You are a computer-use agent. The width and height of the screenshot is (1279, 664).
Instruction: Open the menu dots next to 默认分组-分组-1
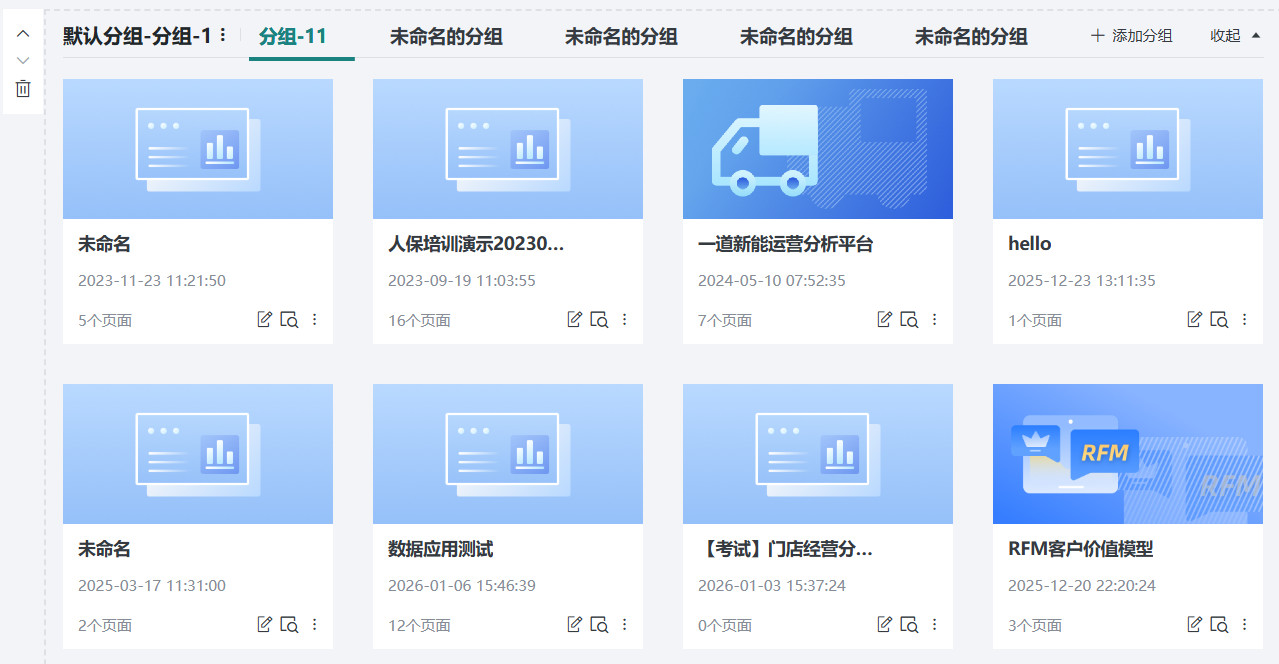pyautogui.click(x=222, y=33)
